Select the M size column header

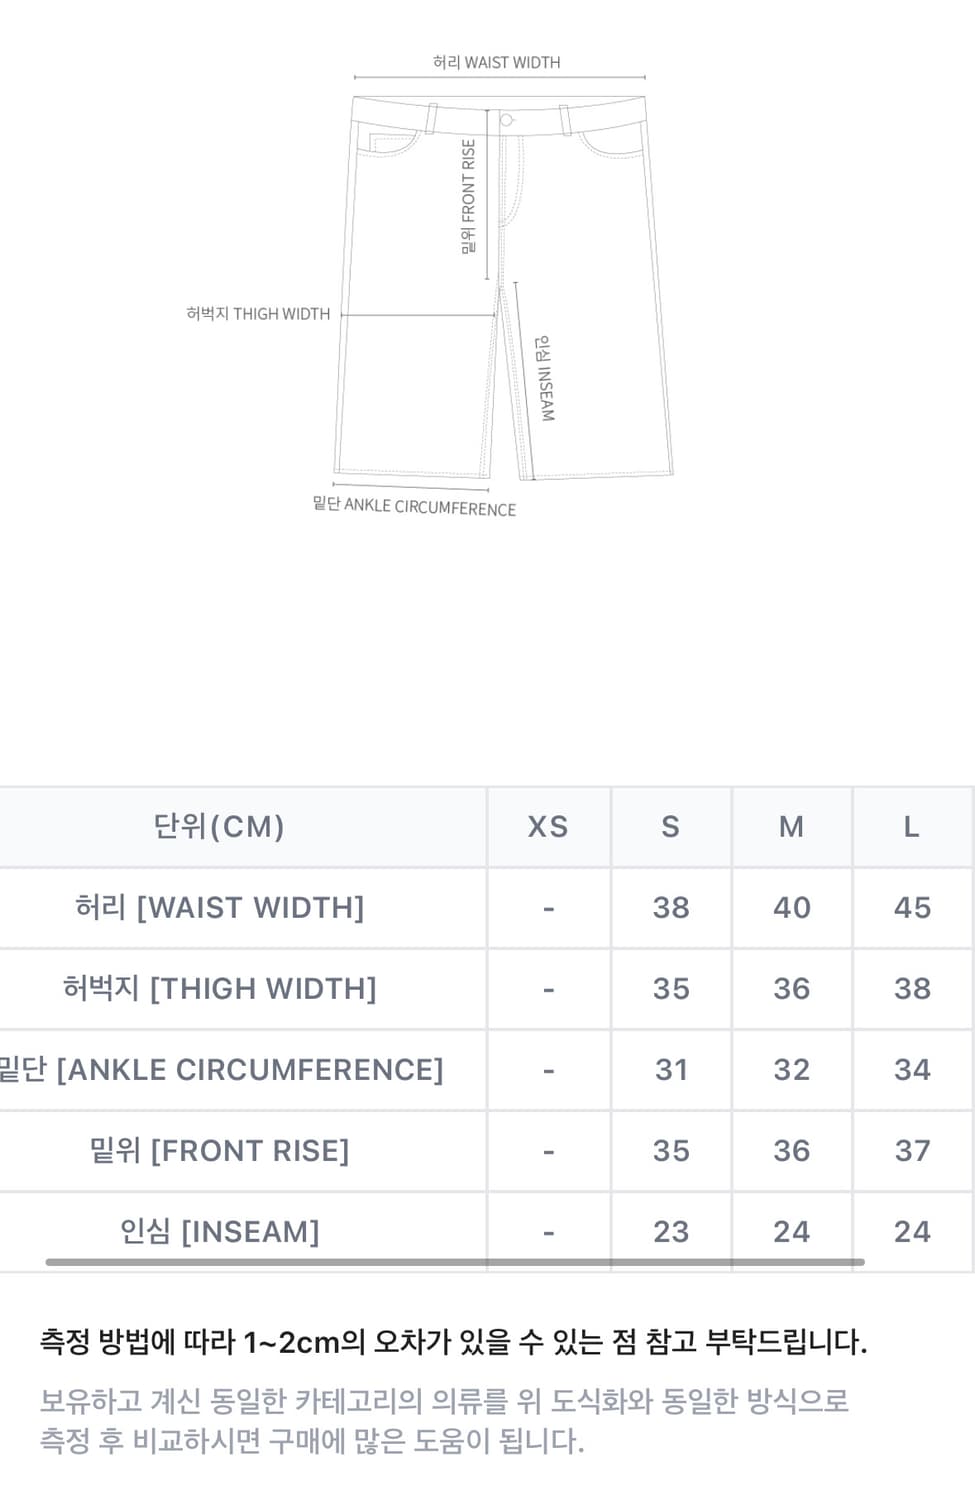click(x=791, y=827)
